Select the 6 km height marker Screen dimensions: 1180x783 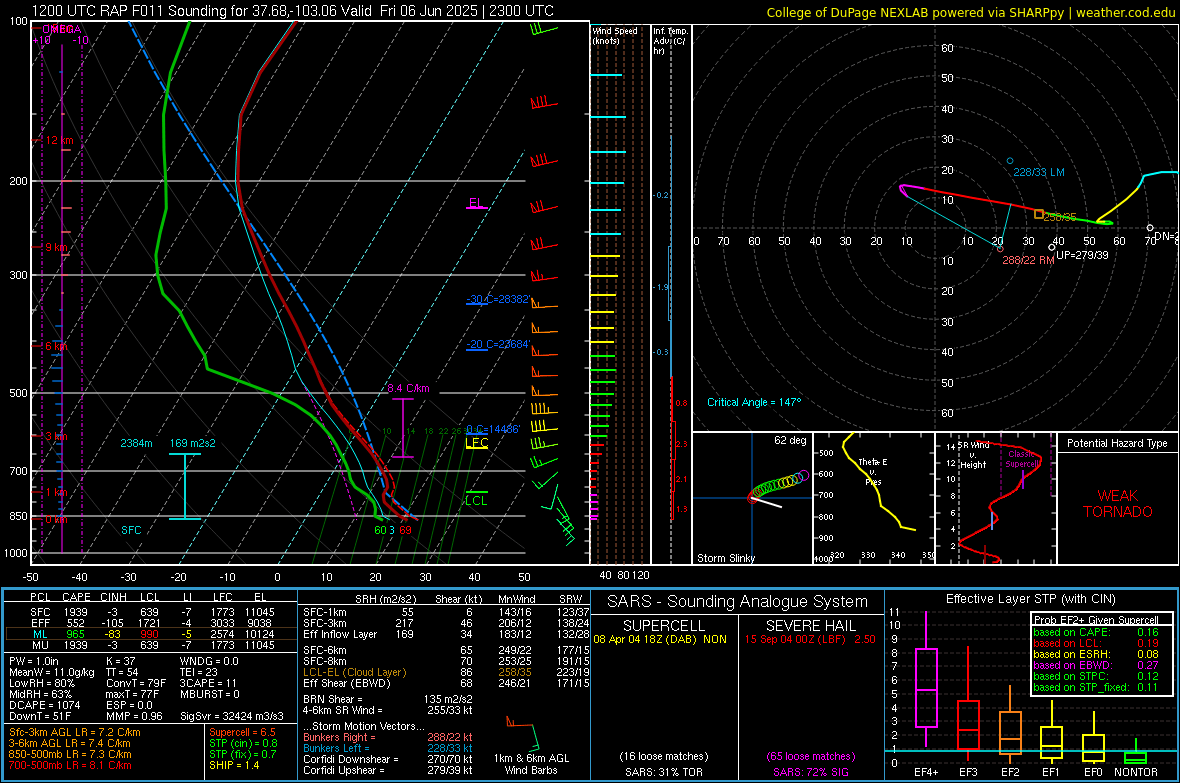56,346
